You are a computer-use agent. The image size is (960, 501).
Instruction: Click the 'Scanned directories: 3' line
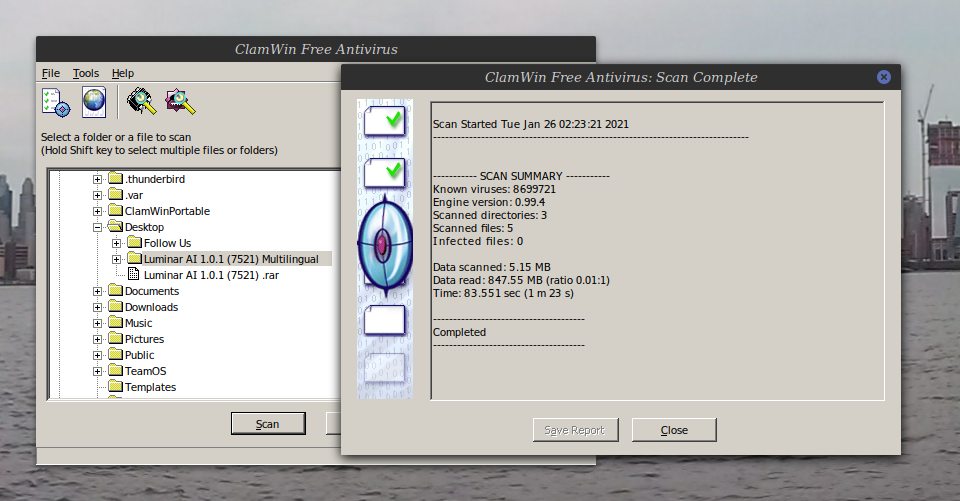490,216
